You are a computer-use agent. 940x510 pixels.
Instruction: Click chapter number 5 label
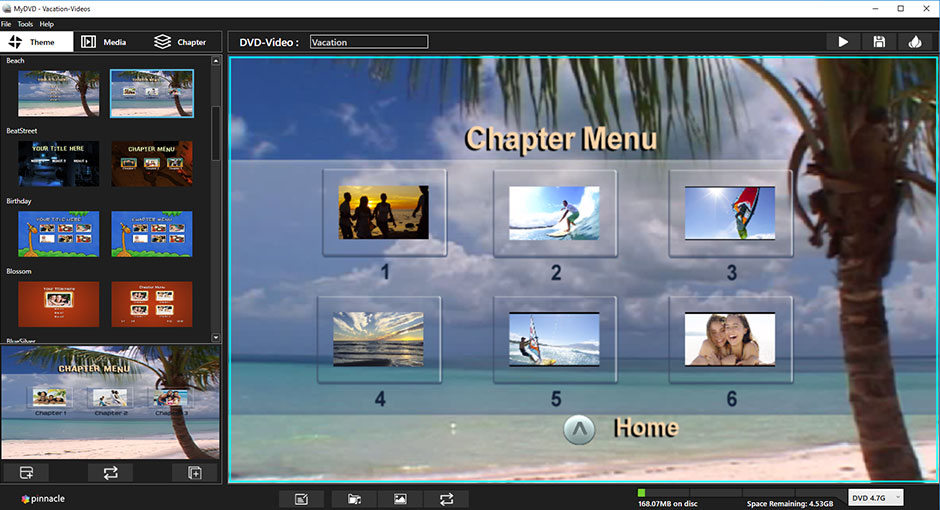[556, 399]
